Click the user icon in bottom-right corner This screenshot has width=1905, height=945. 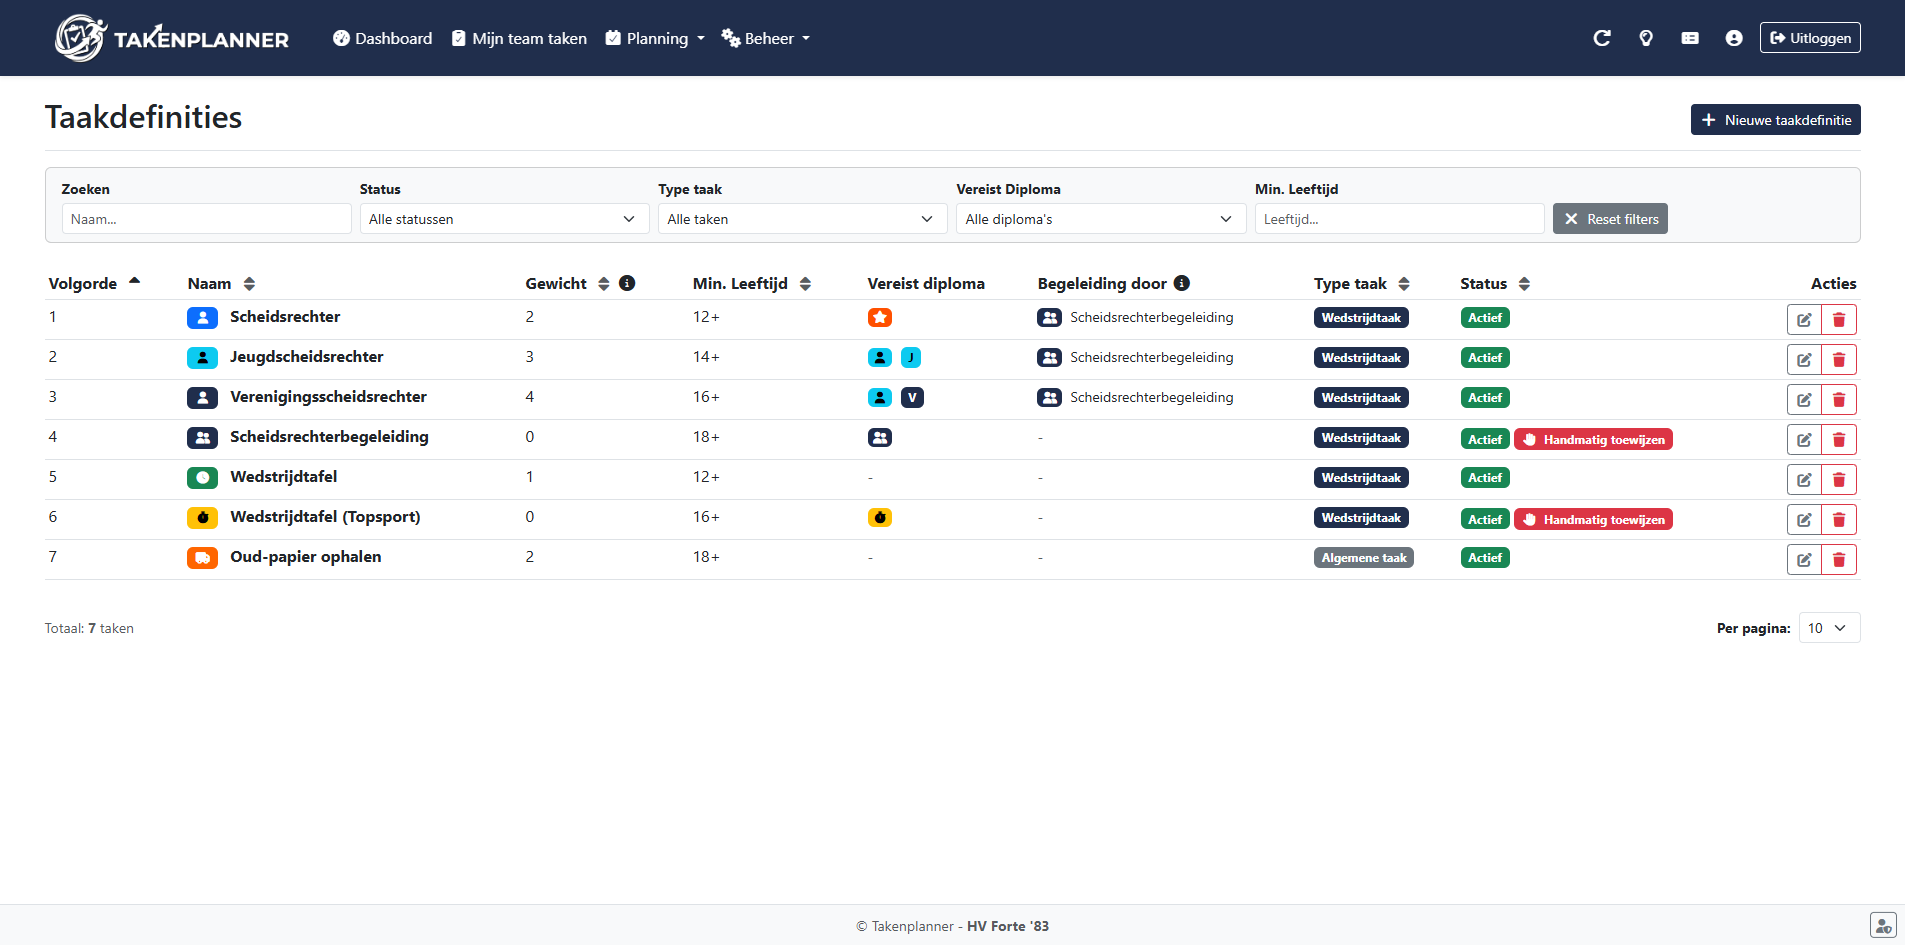(x=1882, y=925)
